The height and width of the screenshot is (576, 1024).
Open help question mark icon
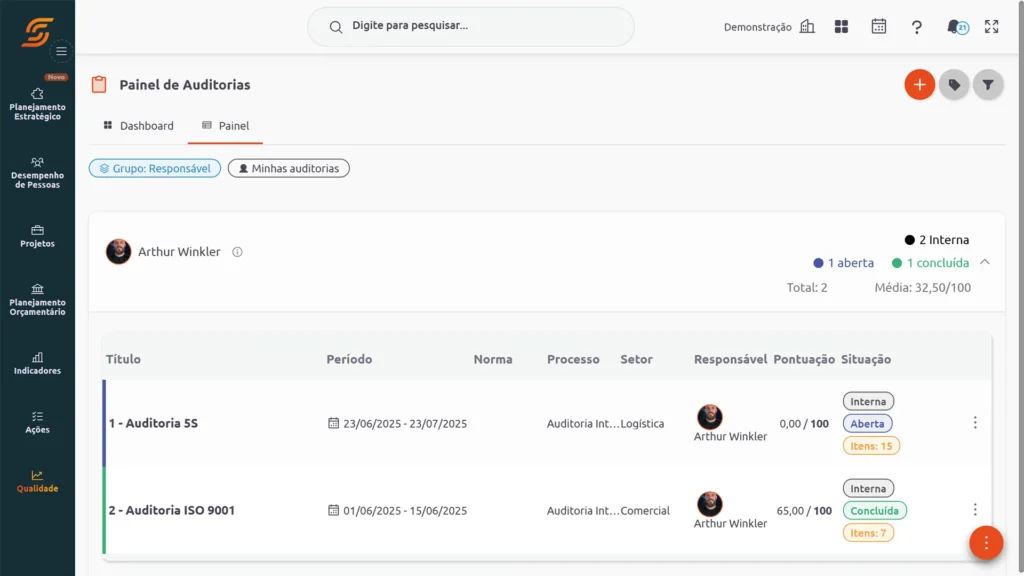[917, 27]
